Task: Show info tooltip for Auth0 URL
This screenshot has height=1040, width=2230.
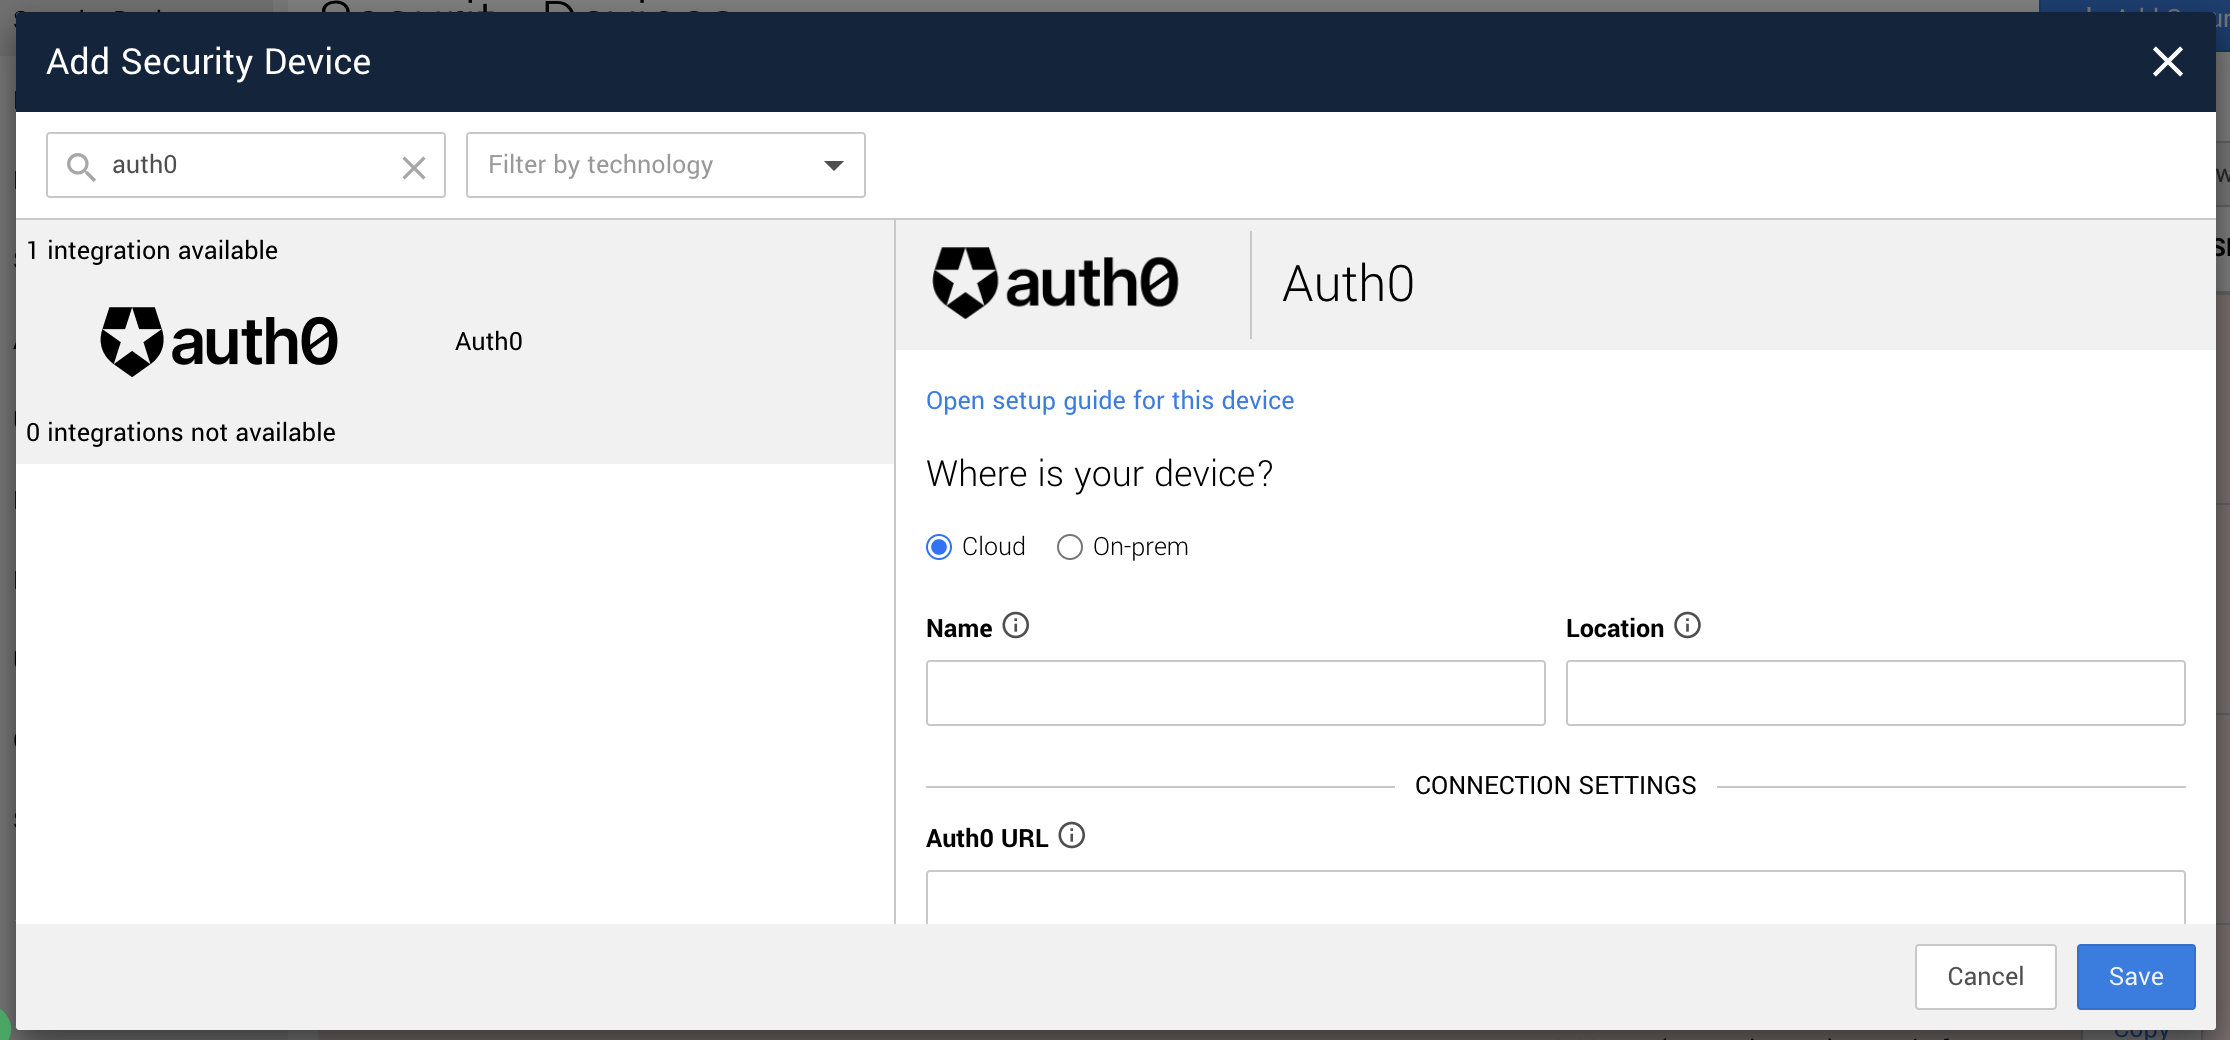Action: tap(1072, 836)
